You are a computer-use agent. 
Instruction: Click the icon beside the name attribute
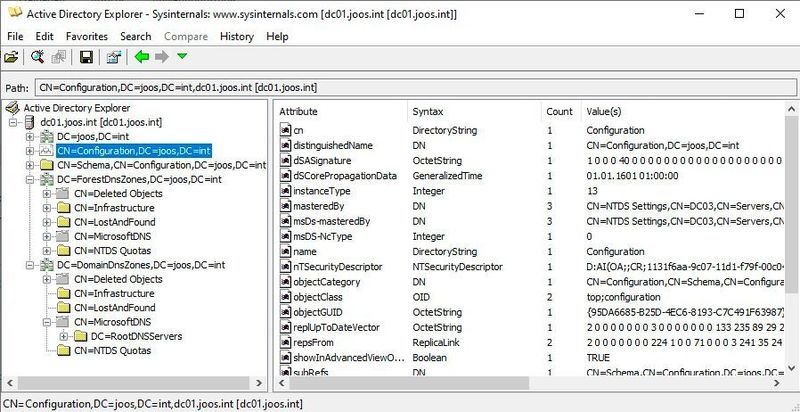(285, 251)
